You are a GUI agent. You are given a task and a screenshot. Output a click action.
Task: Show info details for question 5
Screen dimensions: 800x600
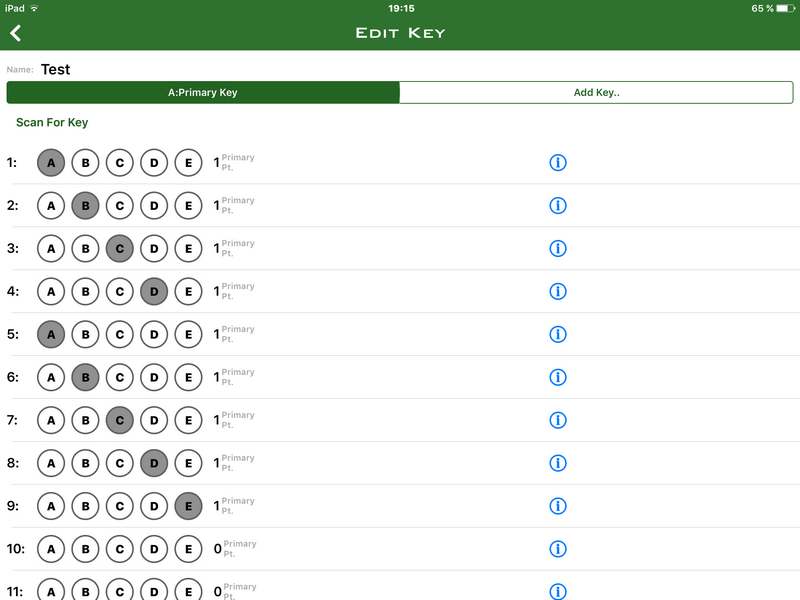[558, 334]
